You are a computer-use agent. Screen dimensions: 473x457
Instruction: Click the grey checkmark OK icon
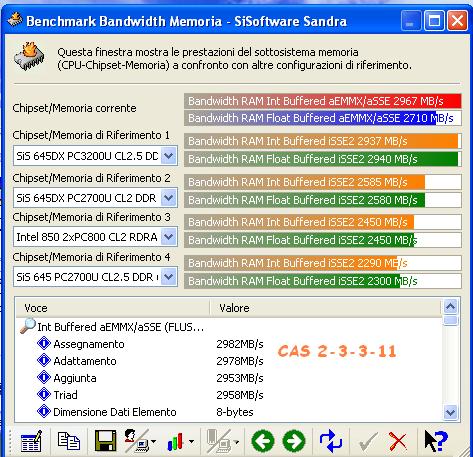[368, 442]
